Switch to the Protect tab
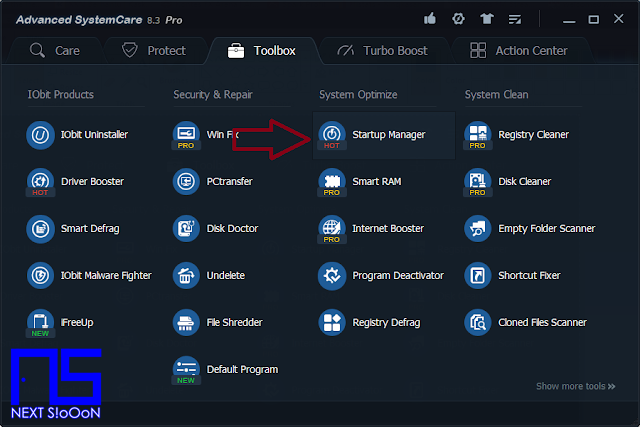The image size is (640, 427). (154, 51)
